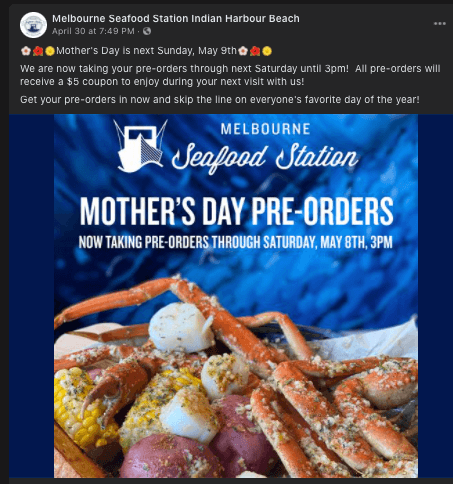This screenshot has height=484, width=453.
Task: Click the MOTHER'S DAY PRE-ORDERS headline
Action: [237, 212]
